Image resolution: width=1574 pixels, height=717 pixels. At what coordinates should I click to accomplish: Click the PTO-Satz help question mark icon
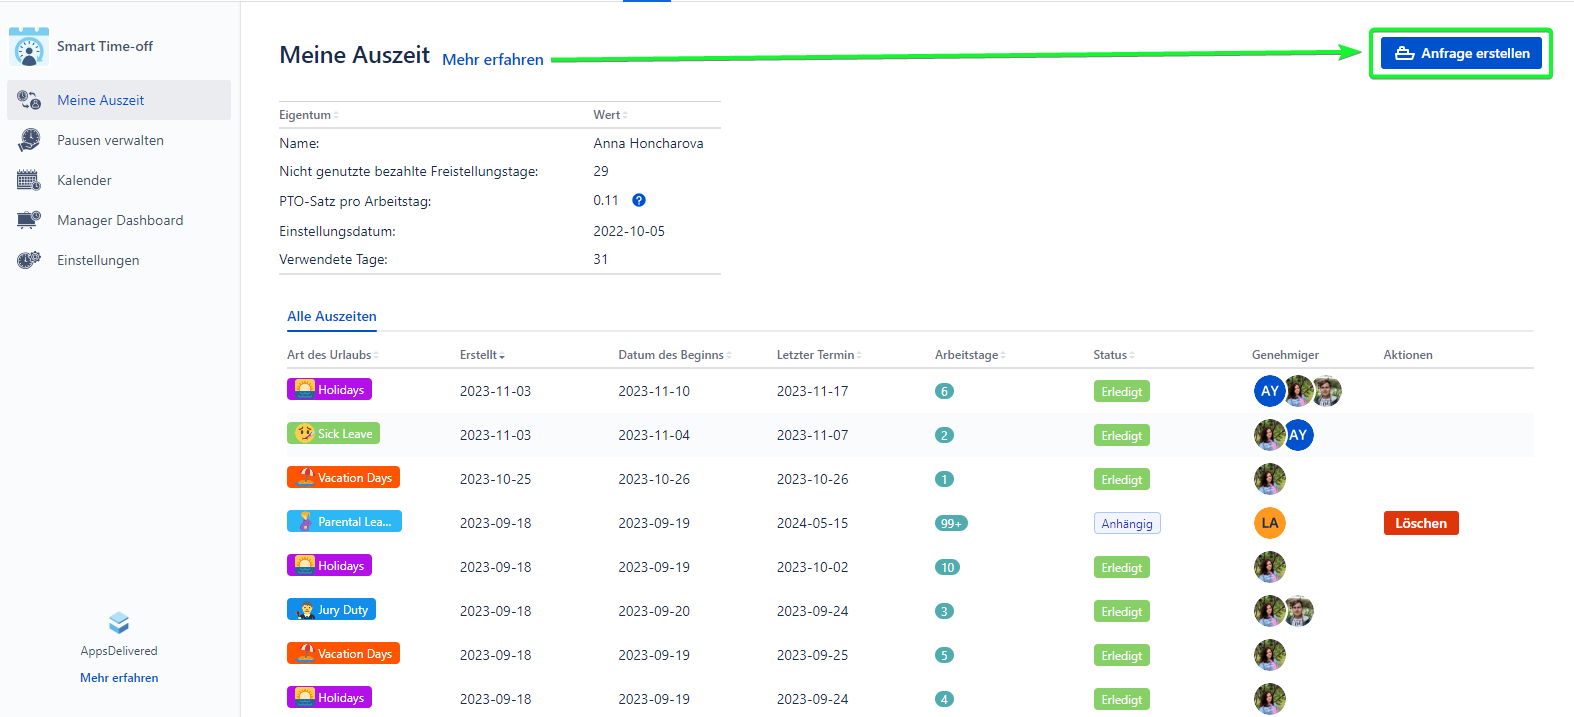click(x=639, y=200)
